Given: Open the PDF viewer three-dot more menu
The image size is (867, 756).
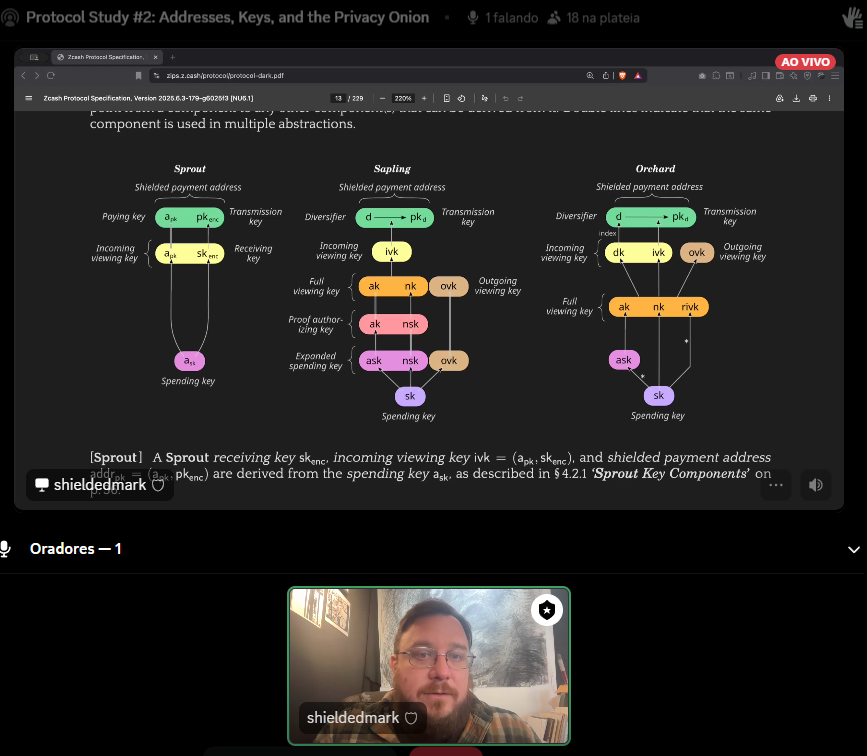Looking at the screenshot, I should tap(829, 98).
